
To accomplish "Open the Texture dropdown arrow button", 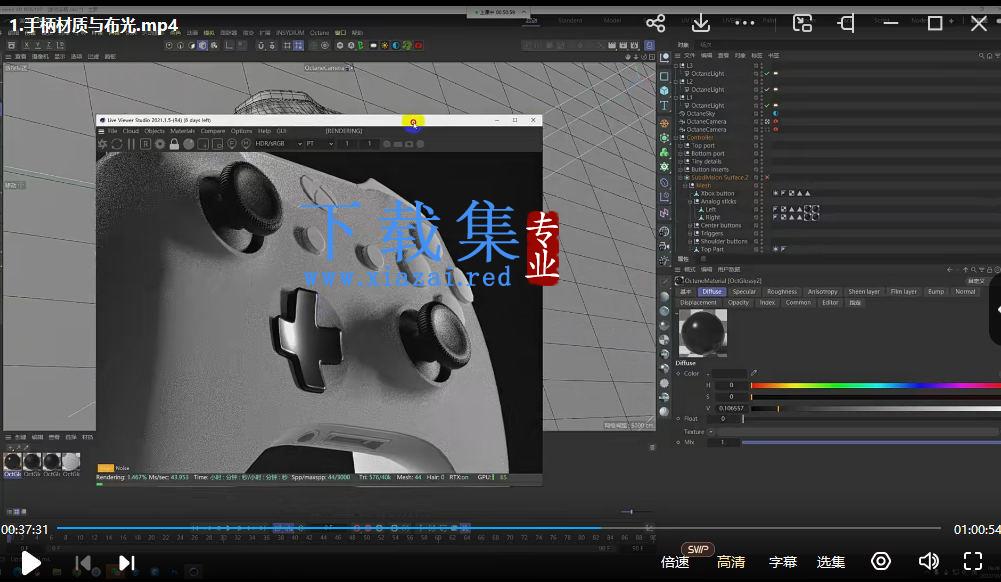I will coord(711,432).
